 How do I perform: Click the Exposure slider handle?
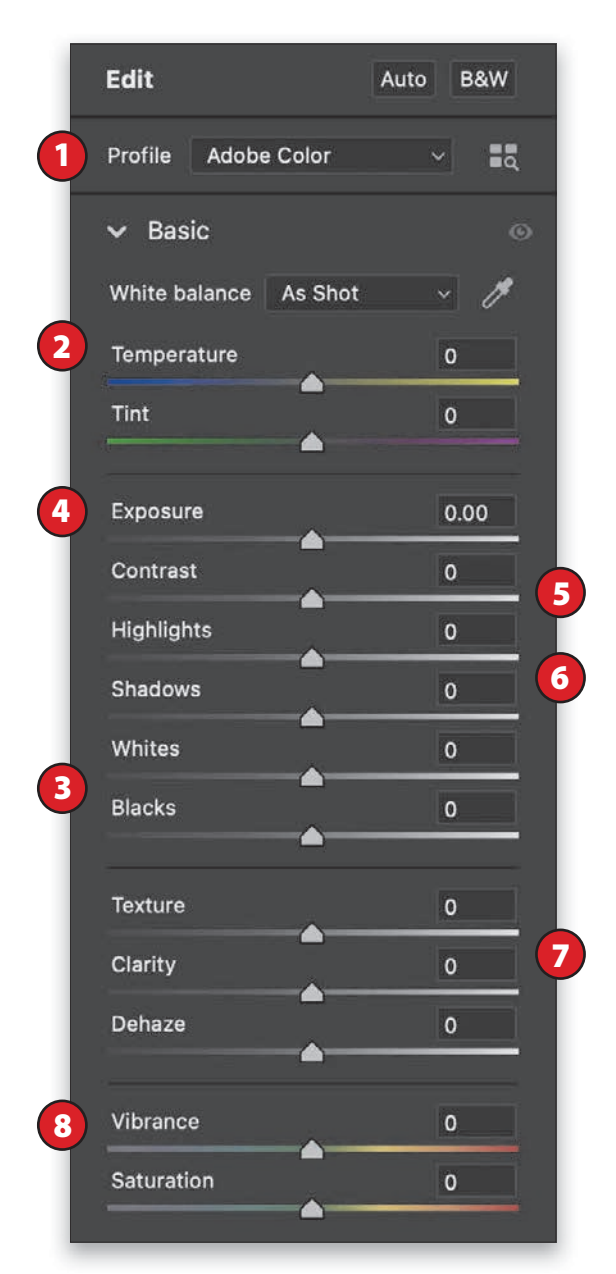[x=312, y=540]
